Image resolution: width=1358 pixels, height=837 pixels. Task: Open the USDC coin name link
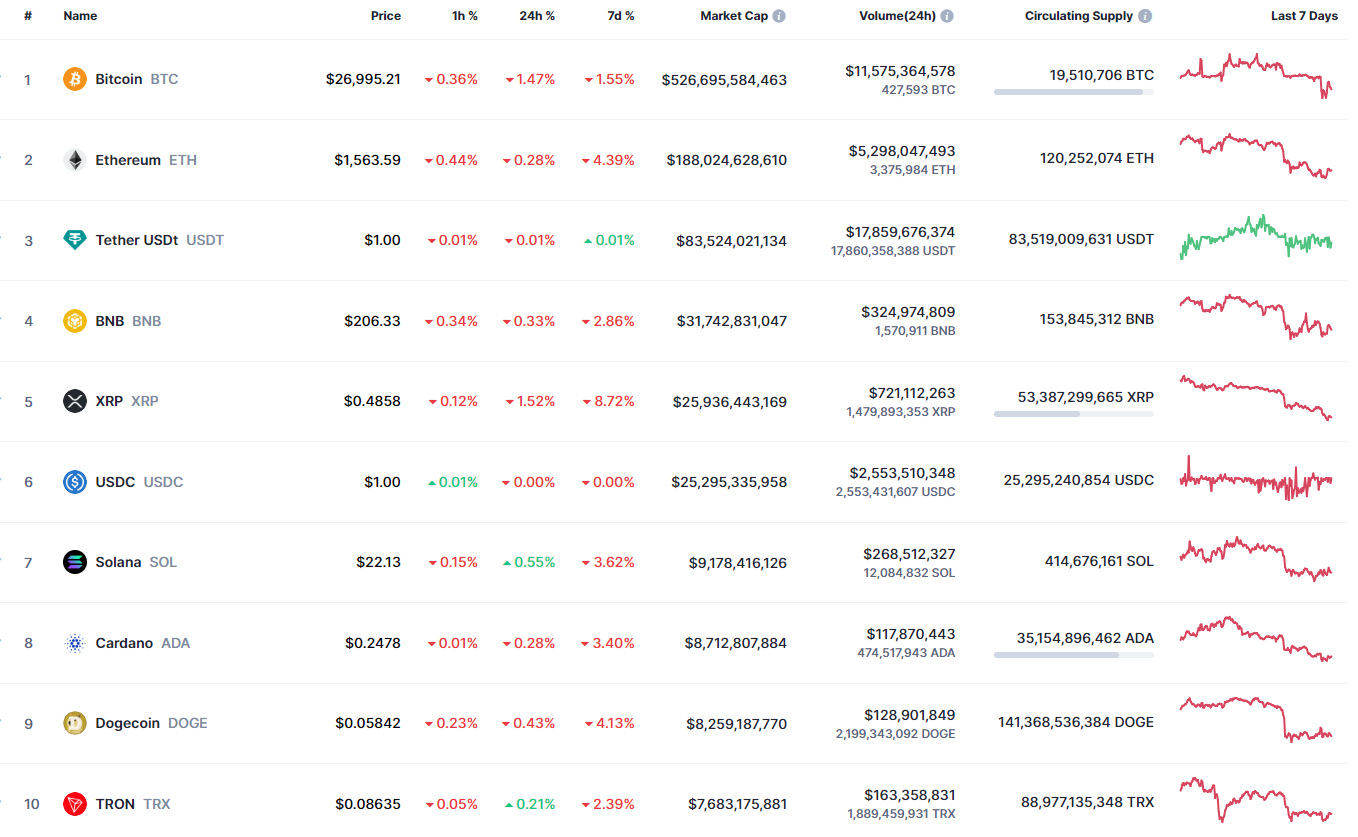pos(115,482)
